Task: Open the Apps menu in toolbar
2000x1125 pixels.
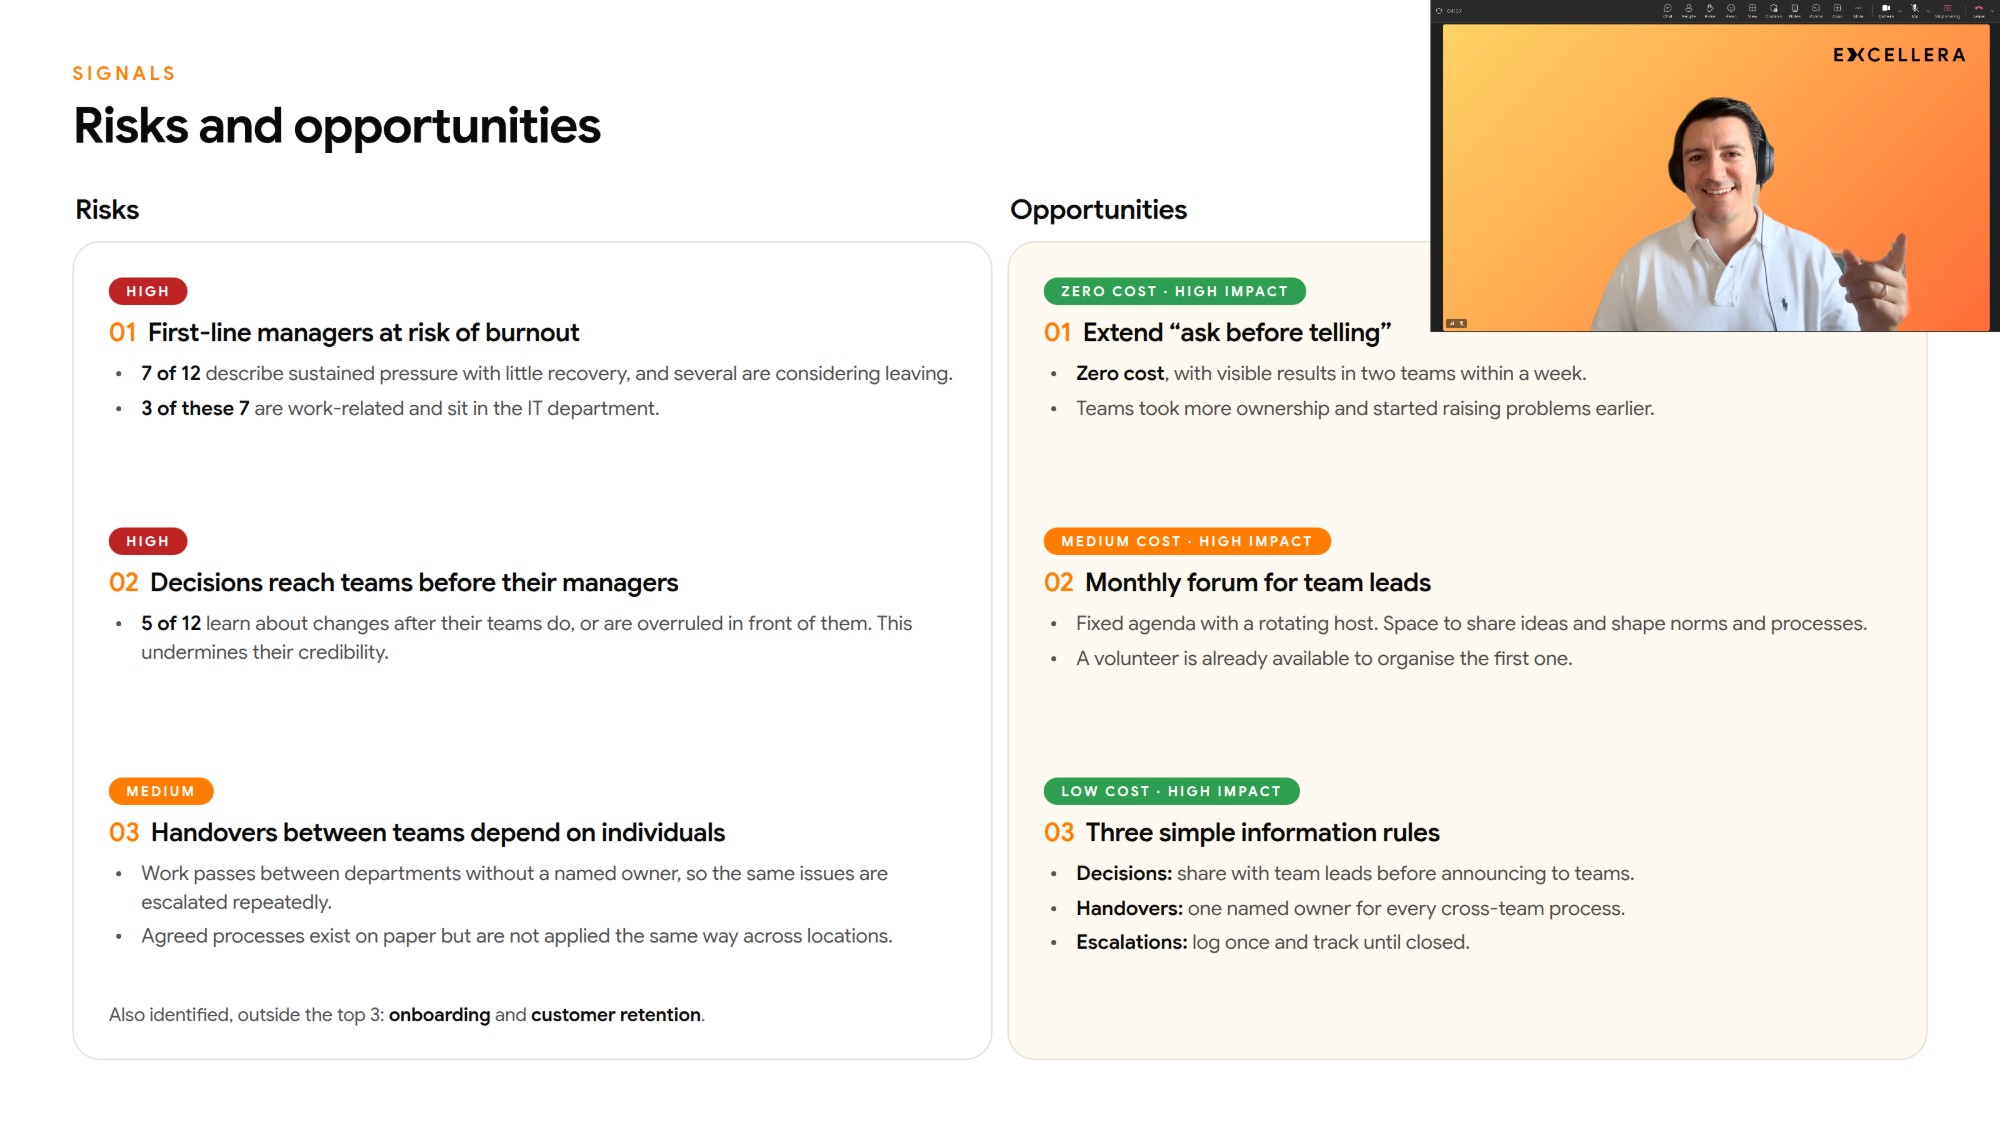Action: pyautogui.click(x=1837, y=10)
